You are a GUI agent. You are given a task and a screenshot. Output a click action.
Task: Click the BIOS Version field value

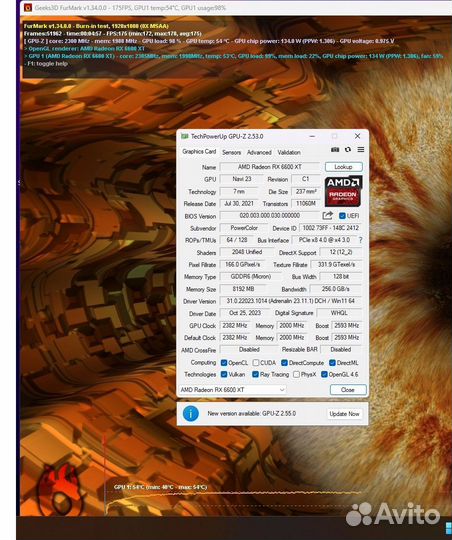pos(270,216)
